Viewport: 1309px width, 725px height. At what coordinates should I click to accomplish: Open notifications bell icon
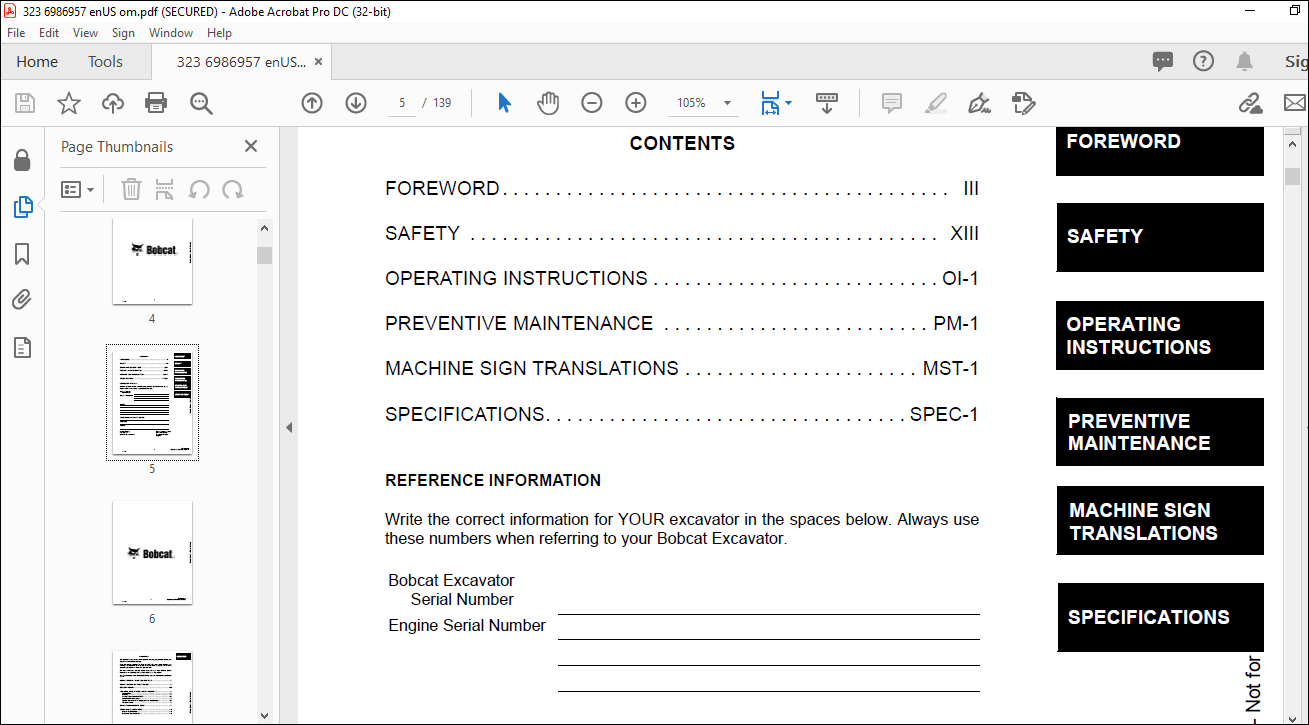1245,61
